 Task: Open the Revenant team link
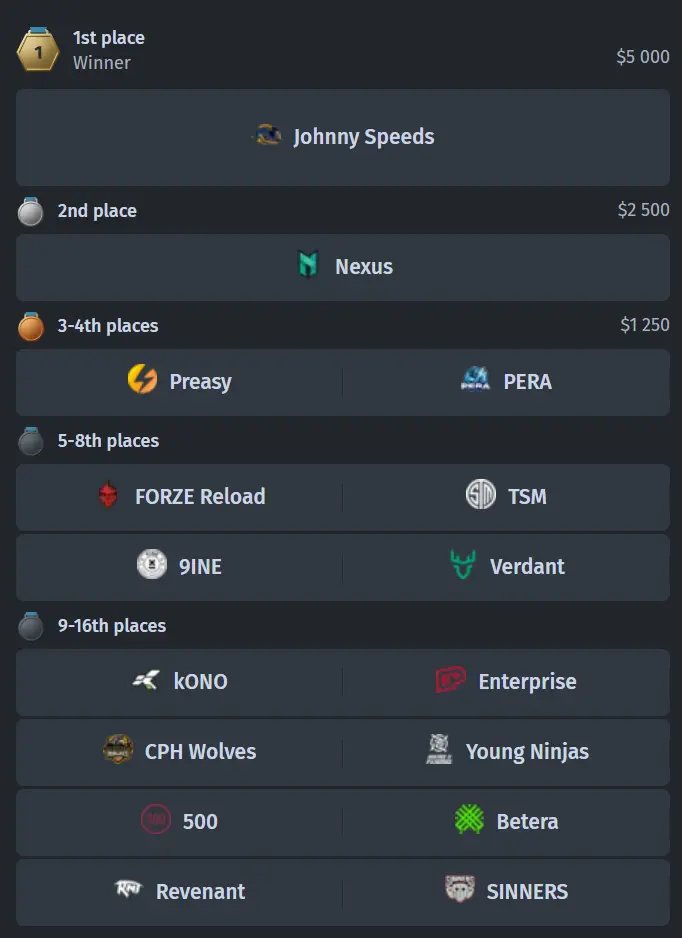pyautogui.click(x=200, y=891)
